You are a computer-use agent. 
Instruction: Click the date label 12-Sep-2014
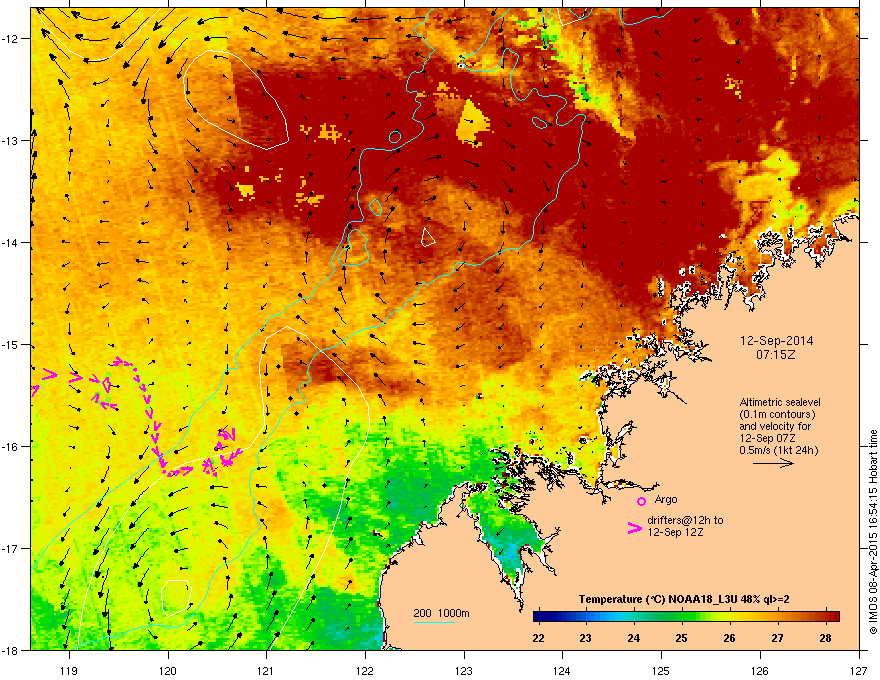click(776, 341)
